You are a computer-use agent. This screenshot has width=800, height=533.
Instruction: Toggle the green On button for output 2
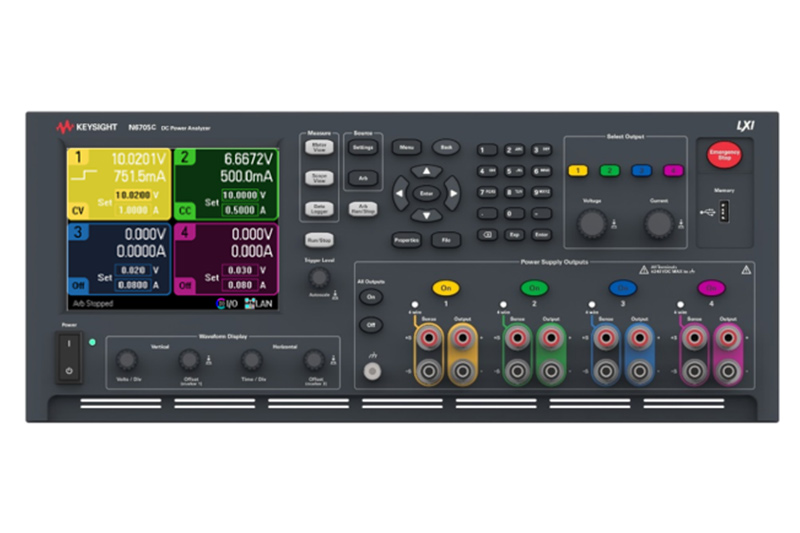coord(534,287)
